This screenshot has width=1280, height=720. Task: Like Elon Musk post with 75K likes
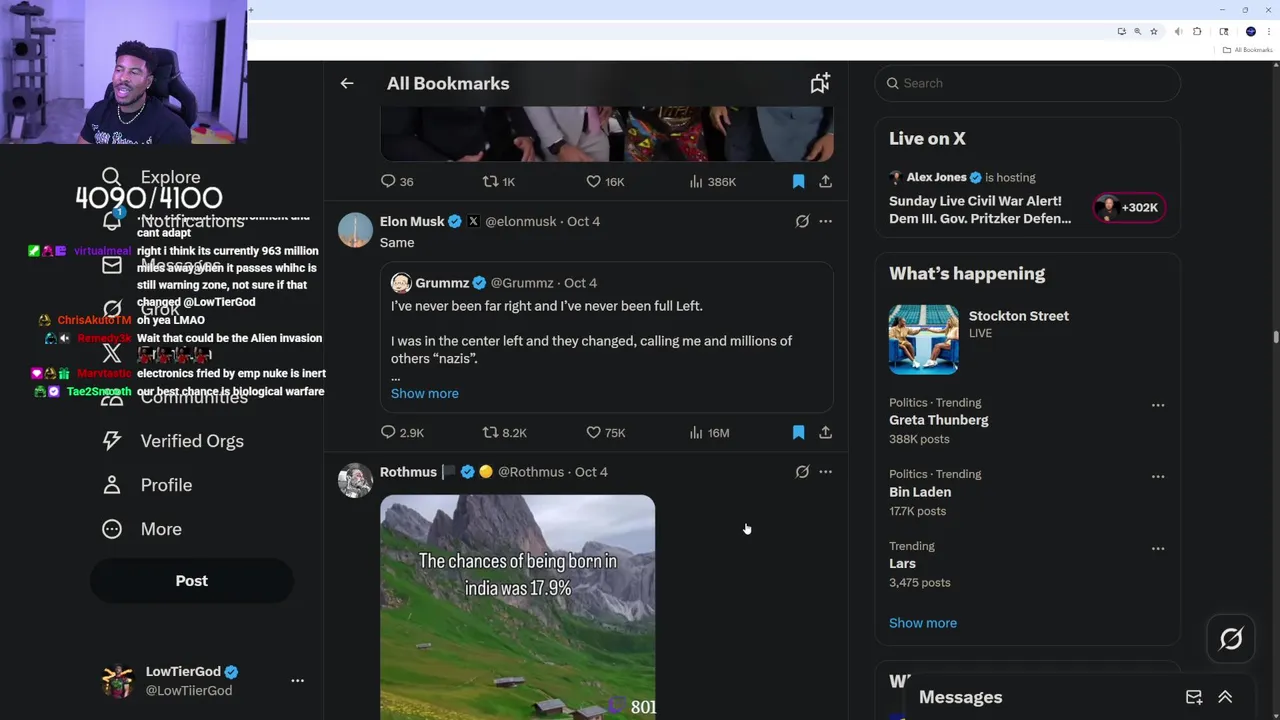(605, 433)
